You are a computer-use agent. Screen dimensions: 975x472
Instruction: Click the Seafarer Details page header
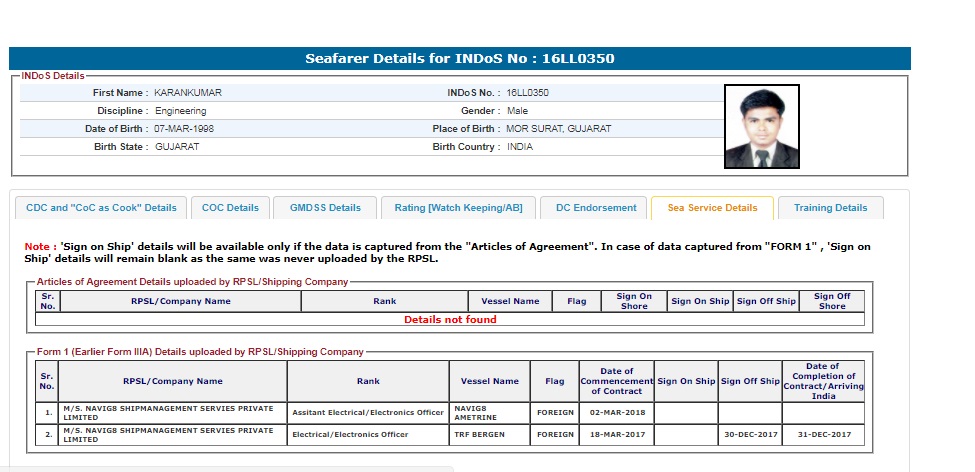tap(460, 58)
